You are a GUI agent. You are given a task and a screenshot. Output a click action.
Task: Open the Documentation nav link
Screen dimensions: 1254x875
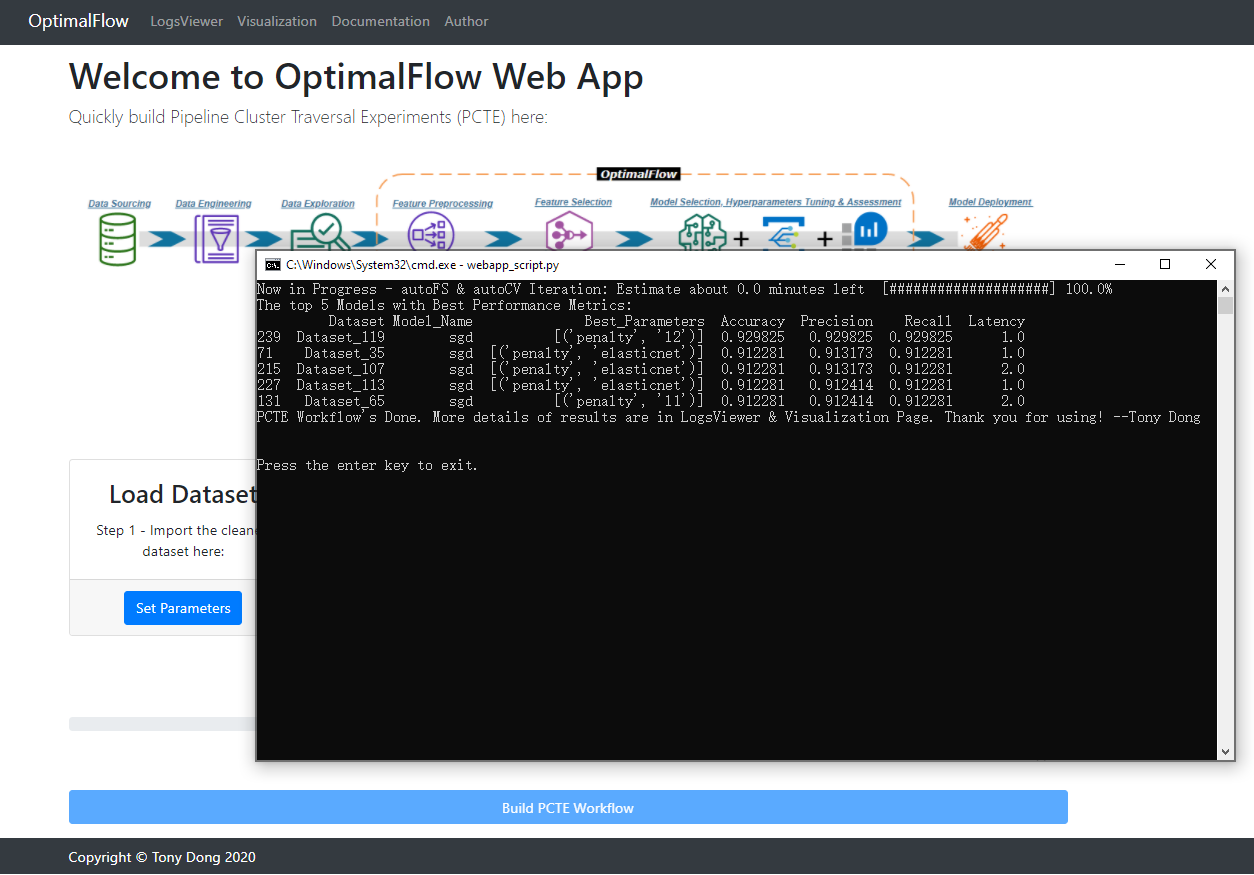click(380, 21)
